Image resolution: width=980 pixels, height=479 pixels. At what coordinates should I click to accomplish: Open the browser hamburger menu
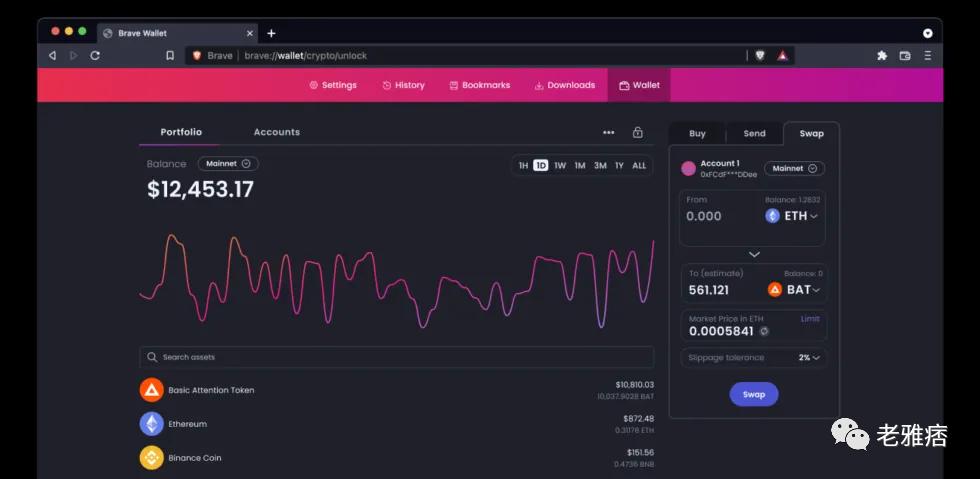pos(928,56)
